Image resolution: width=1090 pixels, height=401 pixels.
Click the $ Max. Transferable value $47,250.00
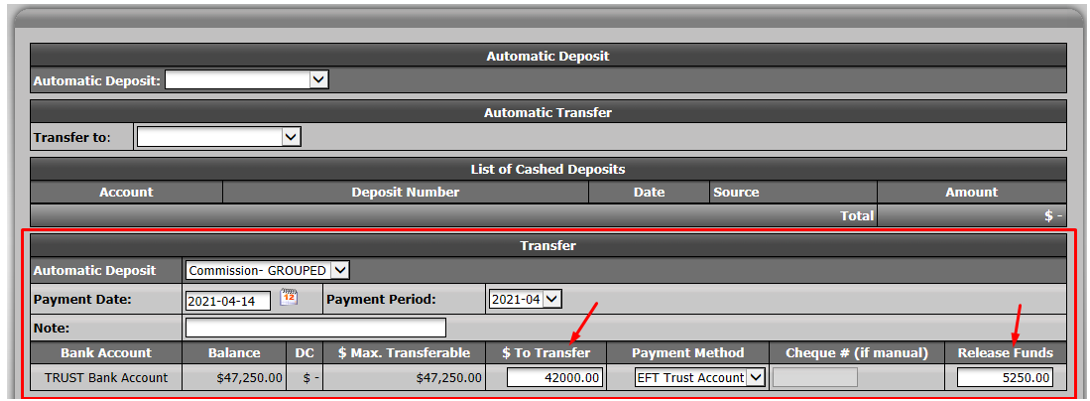click(448, 378)
